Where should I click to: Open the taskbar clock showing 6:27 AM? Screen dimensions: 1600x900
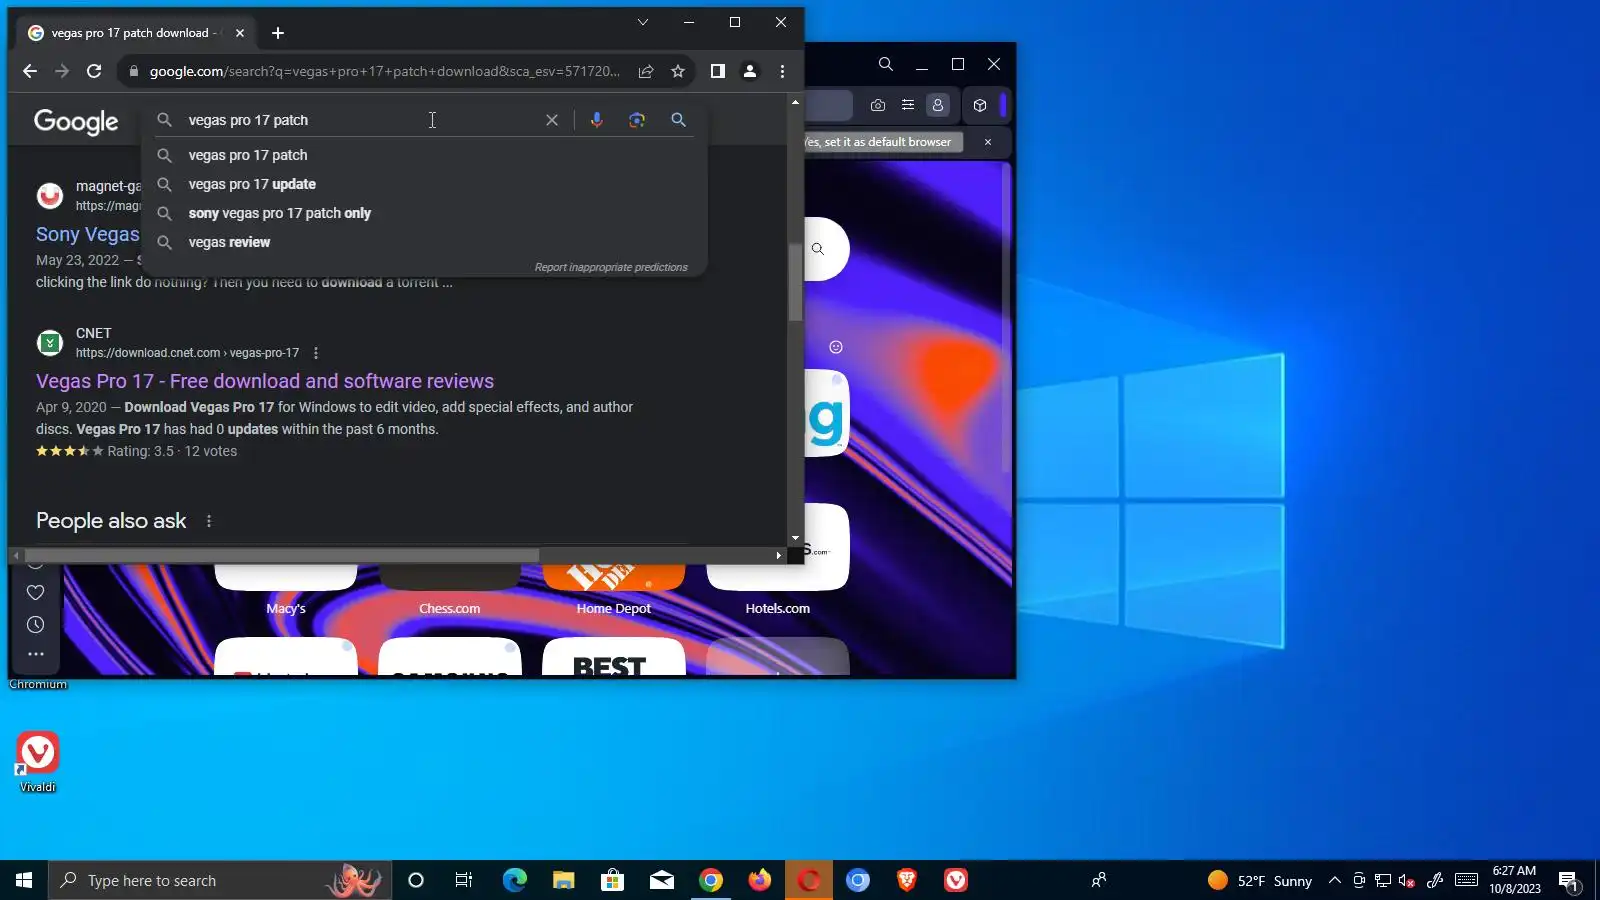pyautogui.click(x=1514, y=880)
